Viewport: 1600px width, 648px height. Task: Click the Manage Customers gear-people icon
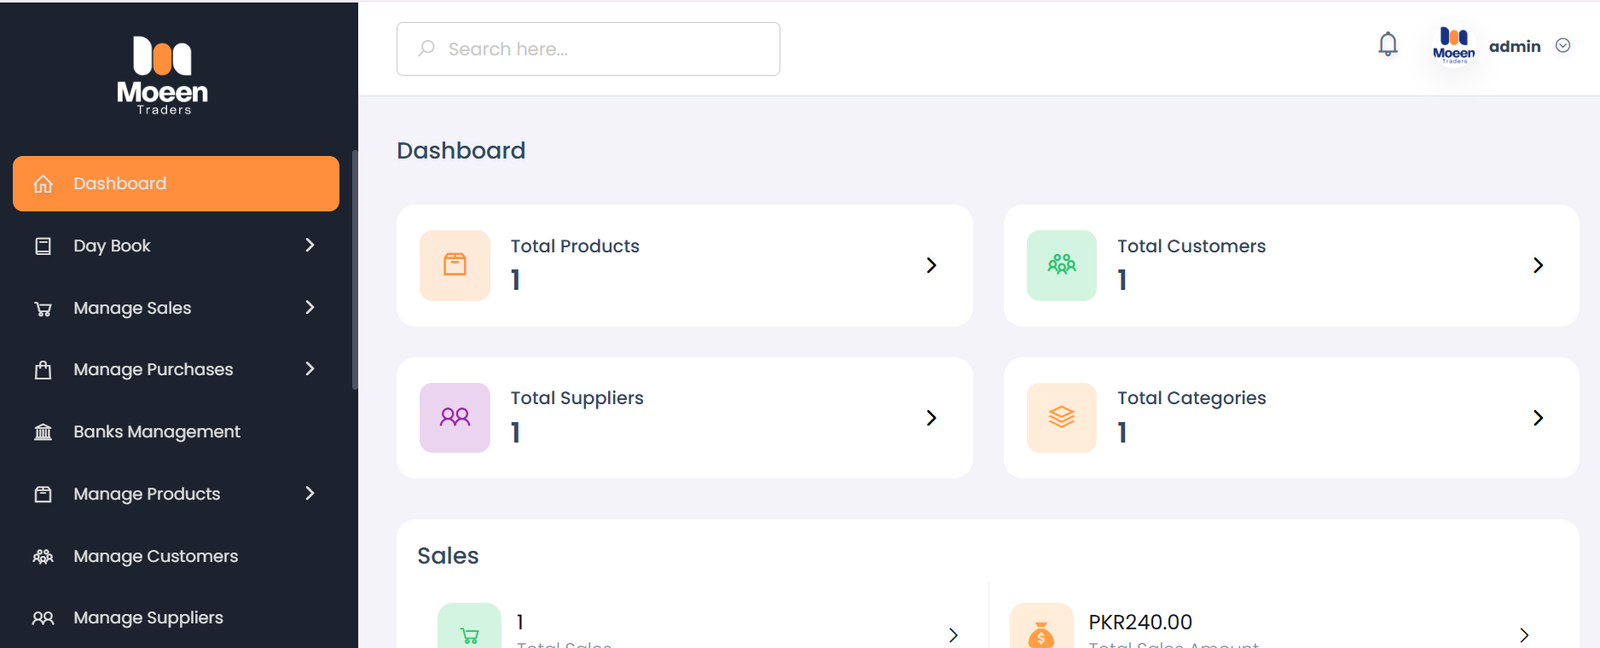coord(43,556)
